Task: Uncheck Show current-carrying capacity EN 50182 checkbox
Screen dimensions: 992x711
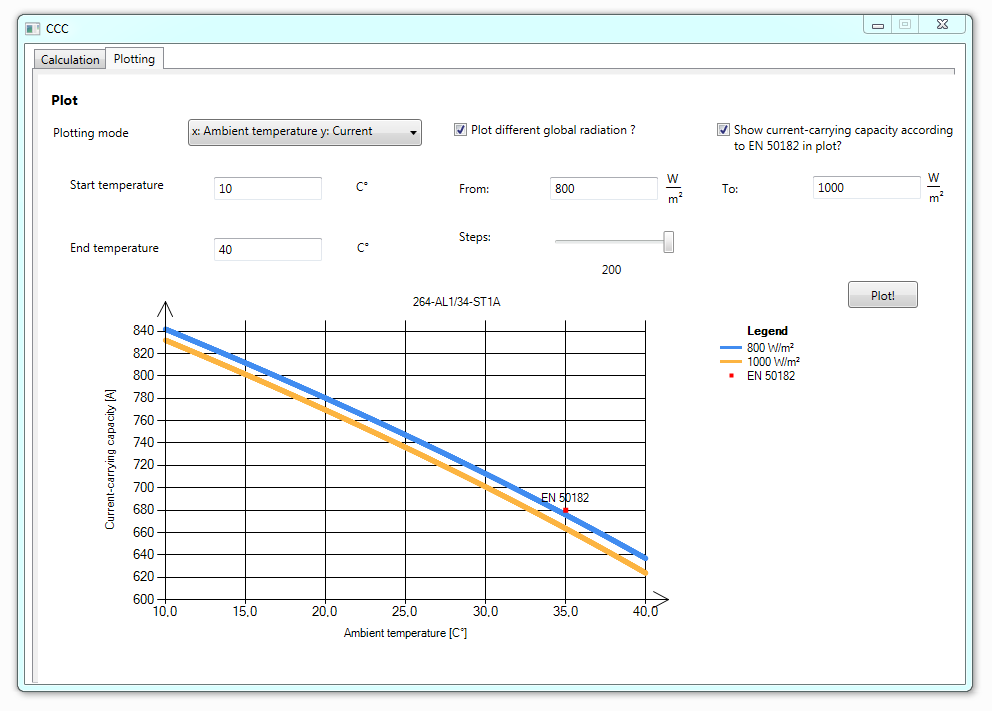Action: pyautogui.click(x=724, y=130)
